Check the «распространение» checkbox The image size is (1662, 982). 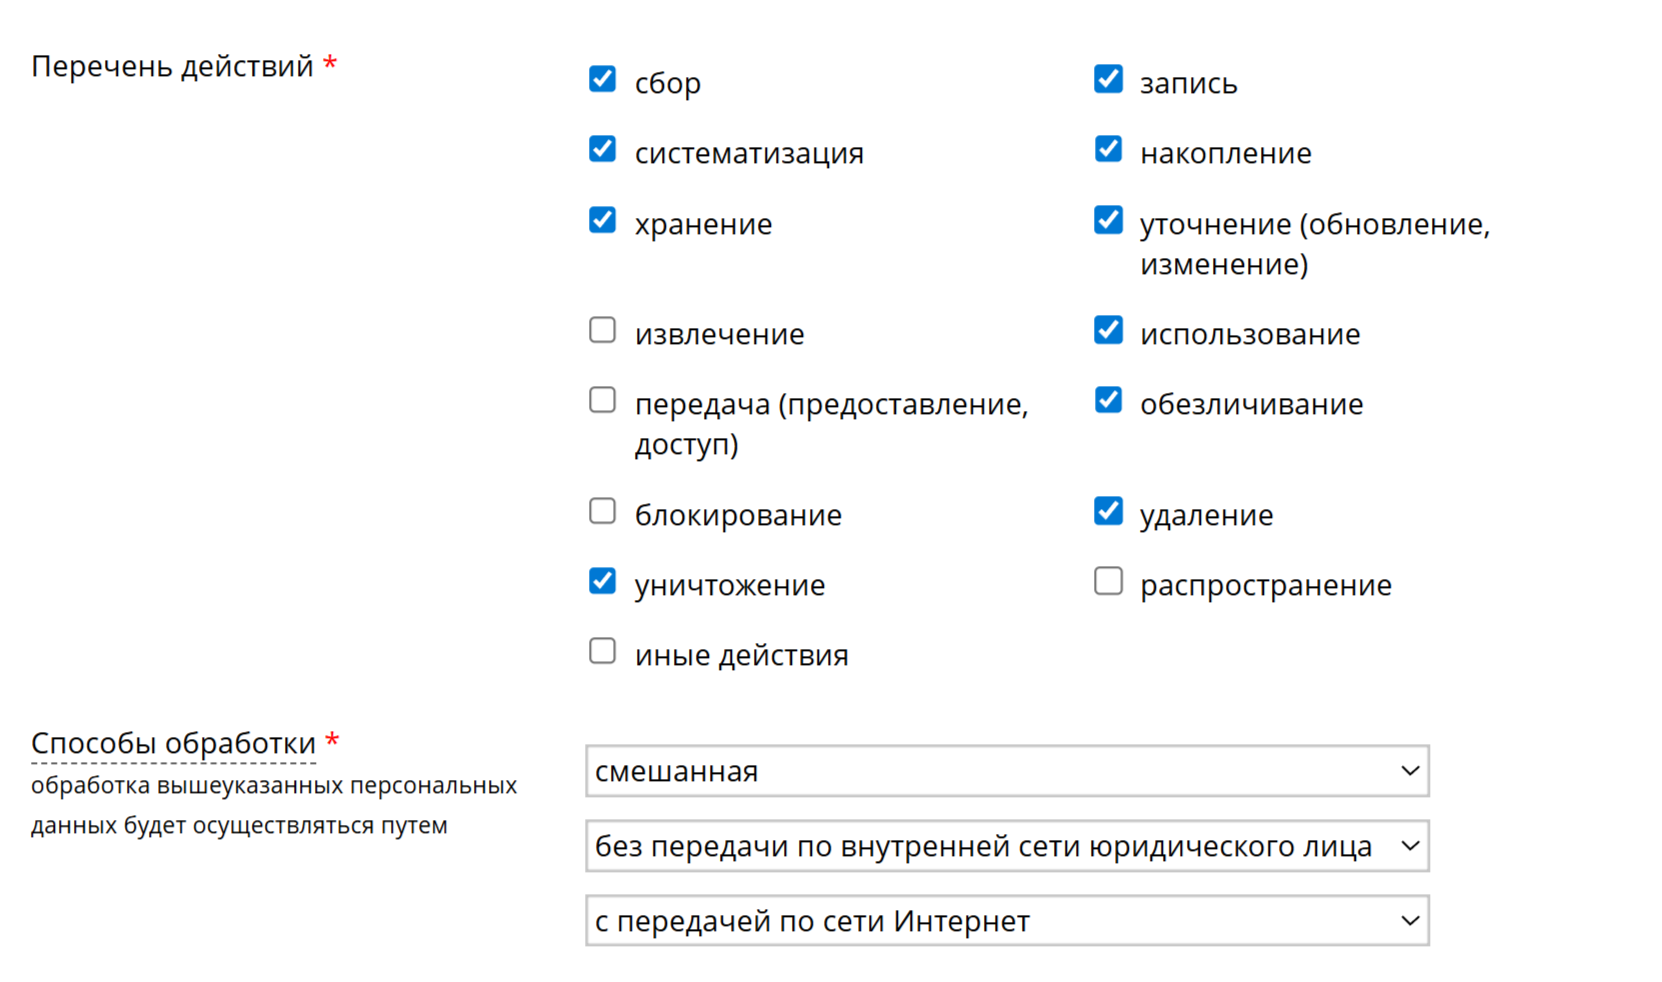1108,581
